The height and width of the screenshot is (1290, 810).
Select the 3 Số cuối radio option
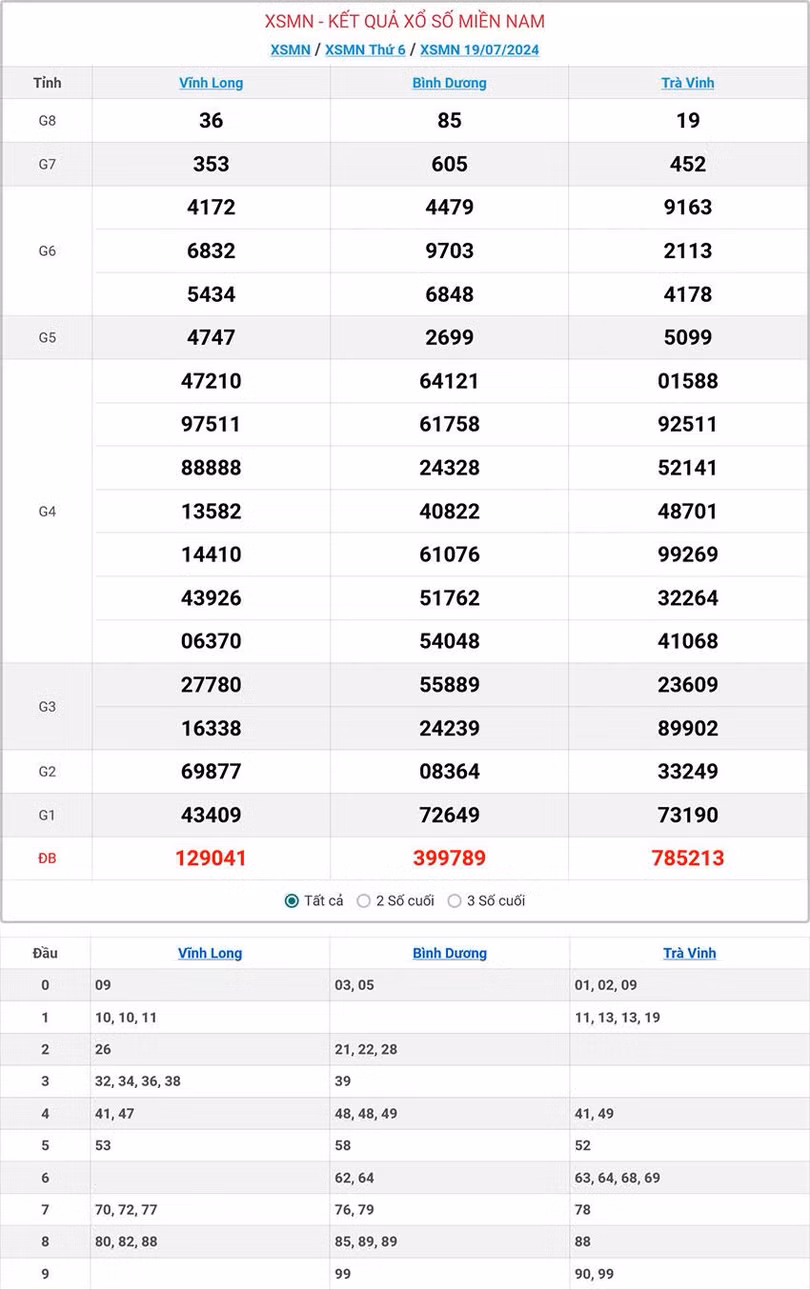click(x=455, y=901)
